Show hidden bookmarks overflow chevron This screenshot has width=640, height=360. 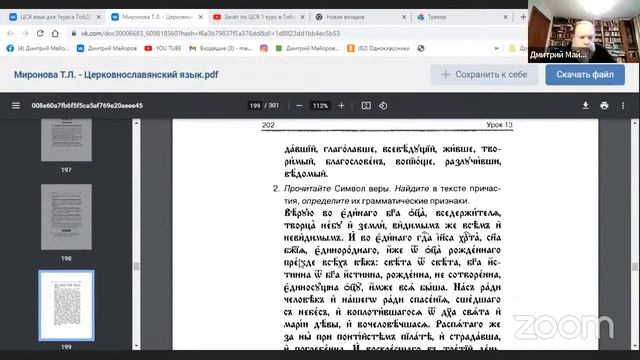coord(496,48)
